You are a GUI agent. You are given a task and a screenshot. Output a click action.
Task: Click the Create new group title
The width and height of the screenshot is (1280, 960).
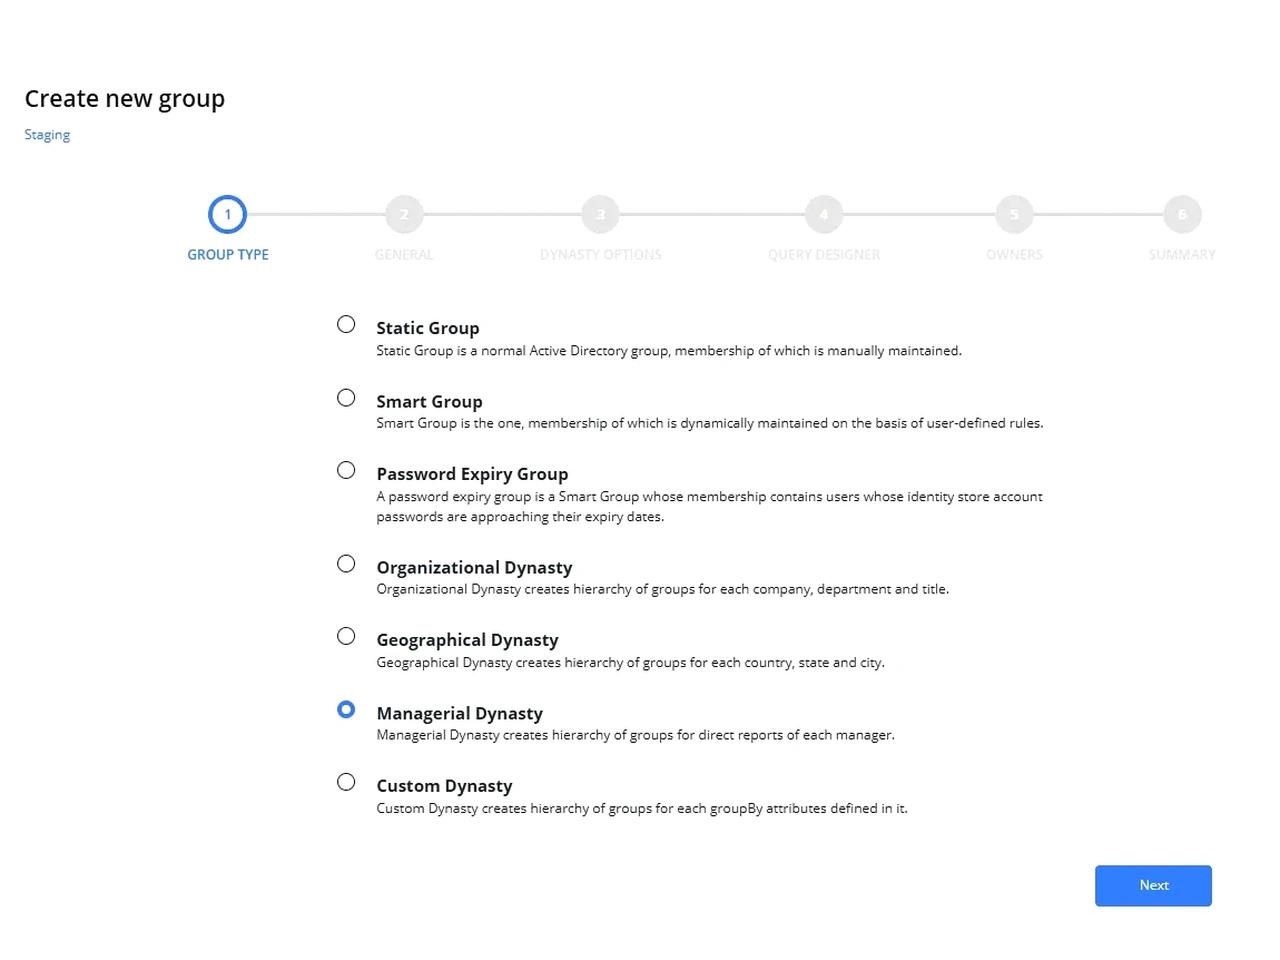point(124,98)
